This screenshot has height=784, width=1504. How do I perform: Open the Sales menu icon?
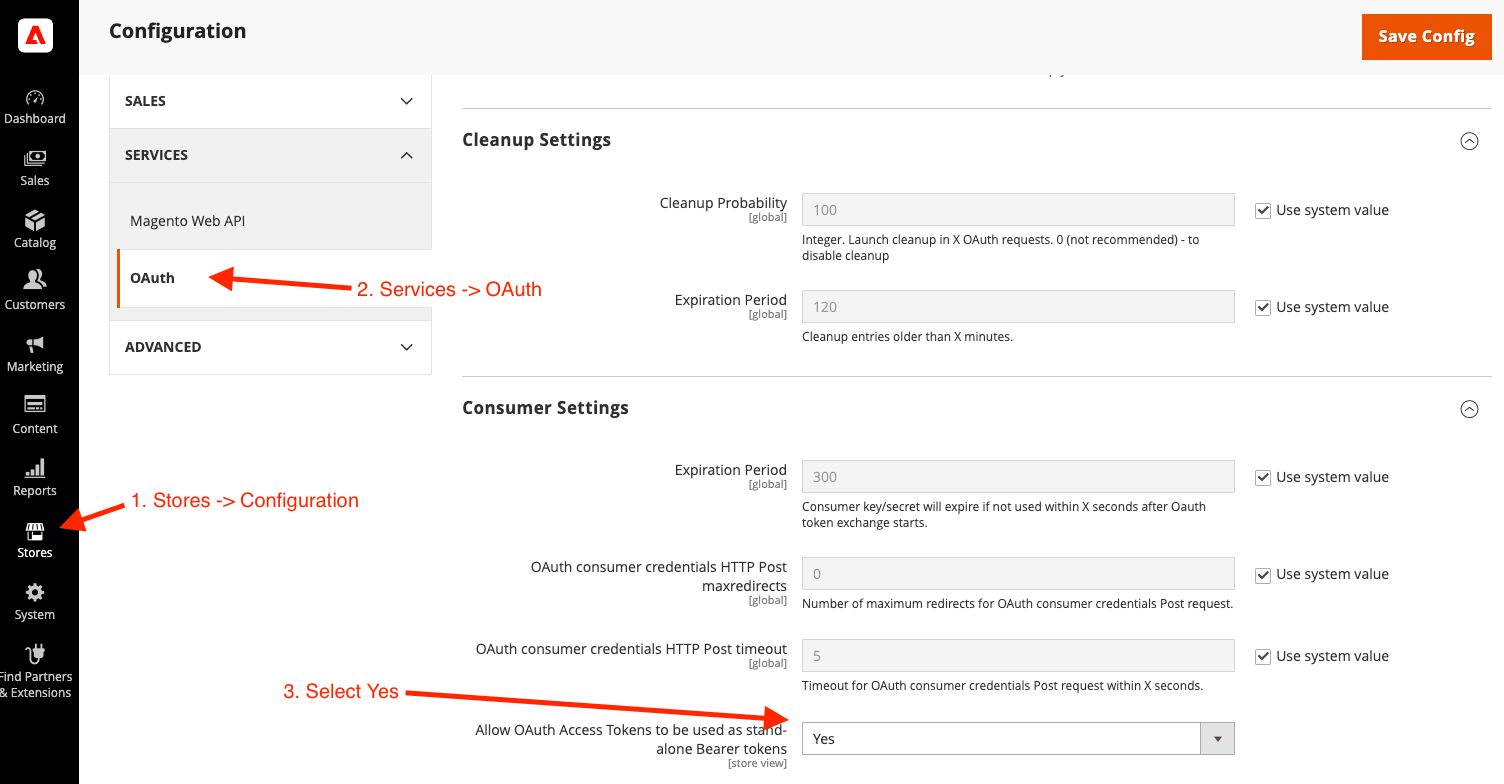pyautogui.click(x=35, y=158)
